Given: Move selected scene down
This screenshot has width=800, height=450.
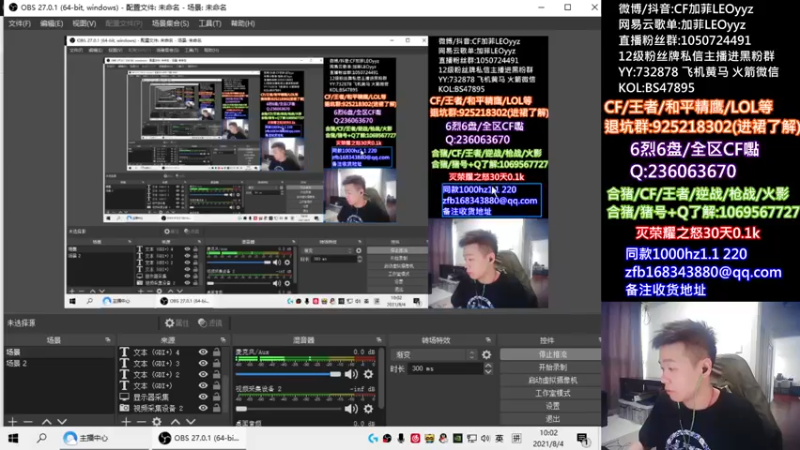Looking at the screenshot, I should pyautogui.click(x=62, y=422).
